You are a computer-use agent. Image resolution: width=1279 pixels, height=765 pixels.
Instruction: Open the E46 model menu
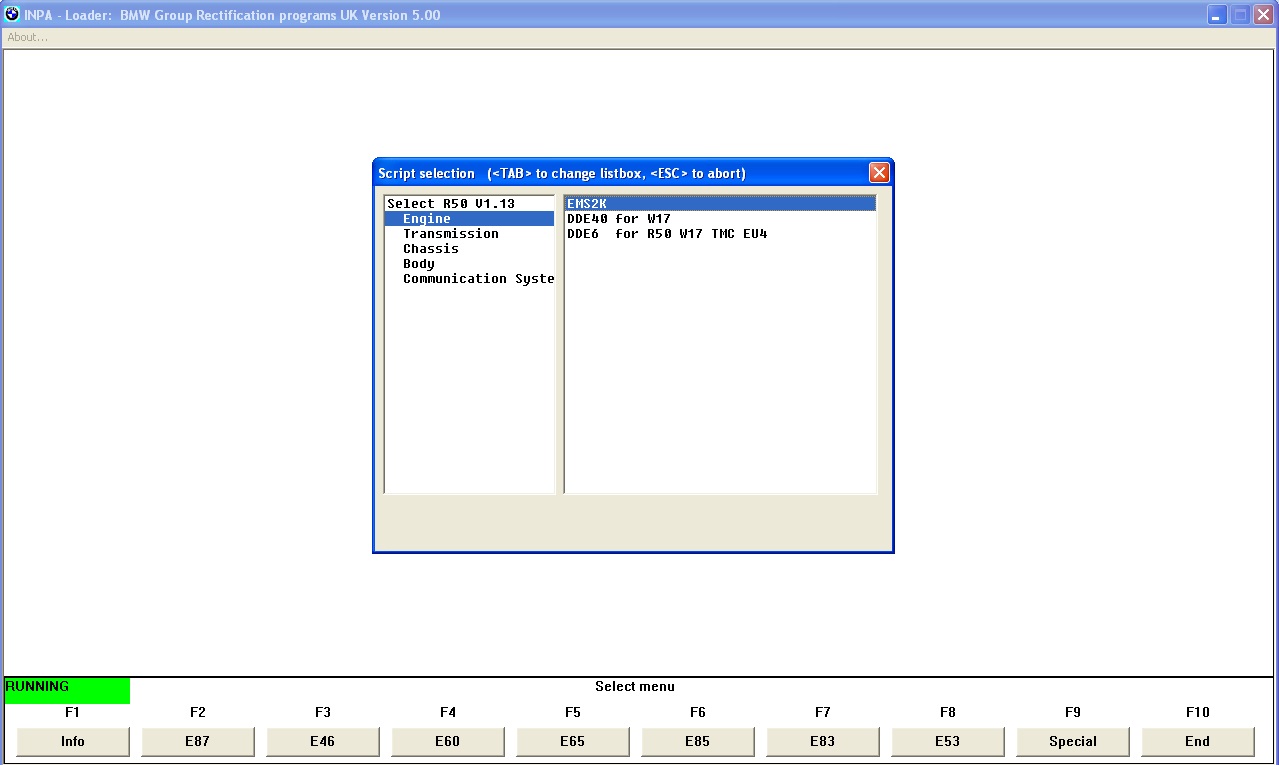tap(322, 741)
